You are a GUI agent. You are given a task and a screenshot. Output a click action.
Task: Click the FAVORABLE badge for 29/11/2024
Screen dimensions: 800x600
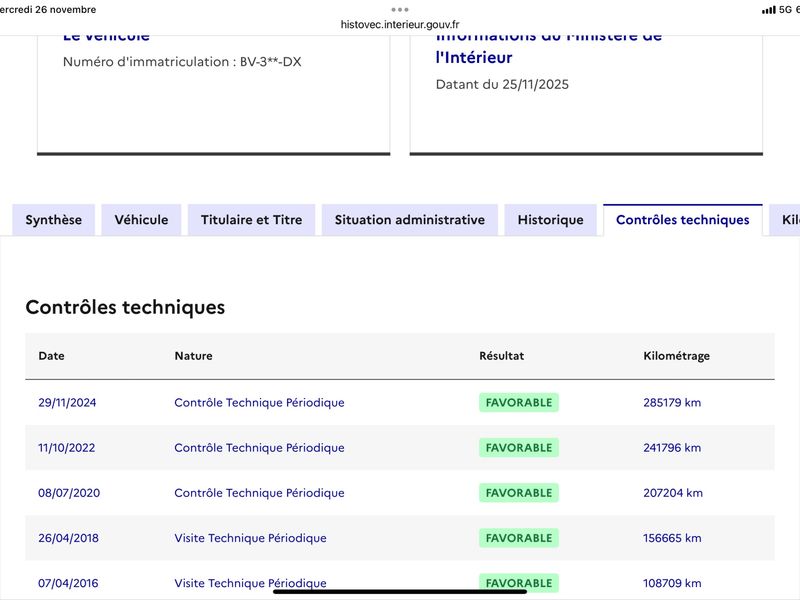tap(518, 403)
